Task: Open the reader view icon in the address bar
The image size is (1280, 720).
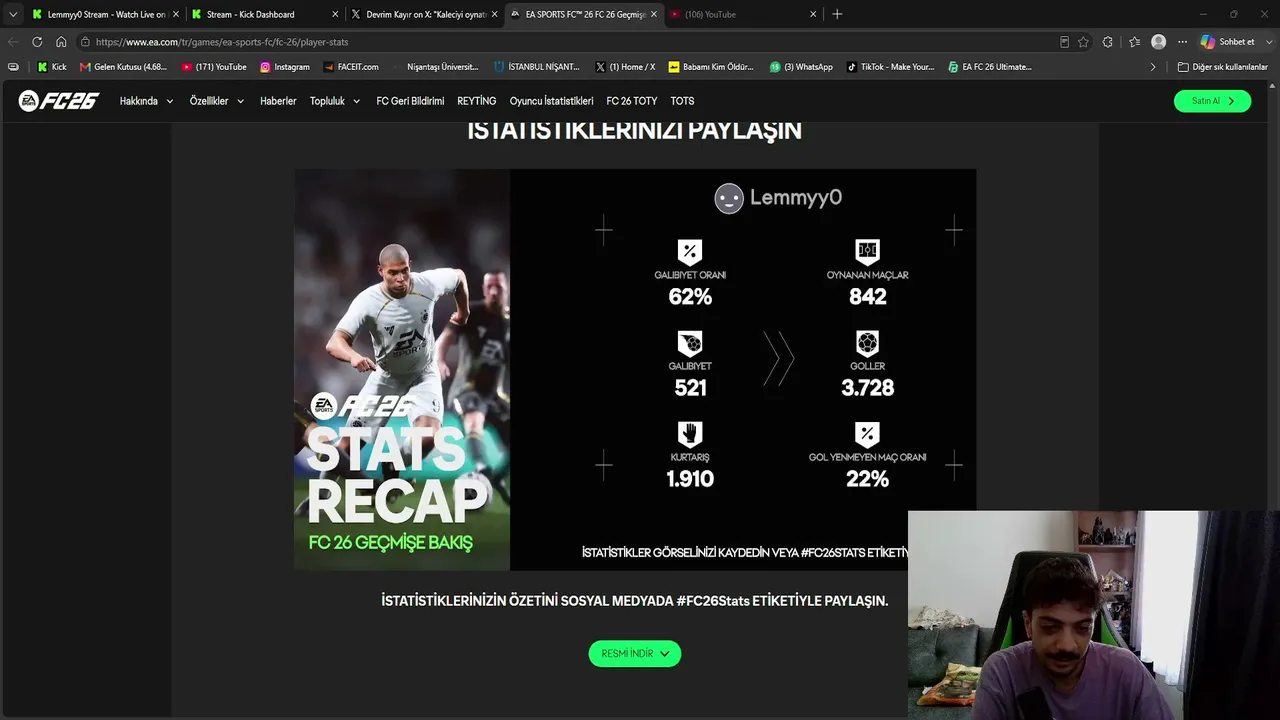Action: point(1064,42)
